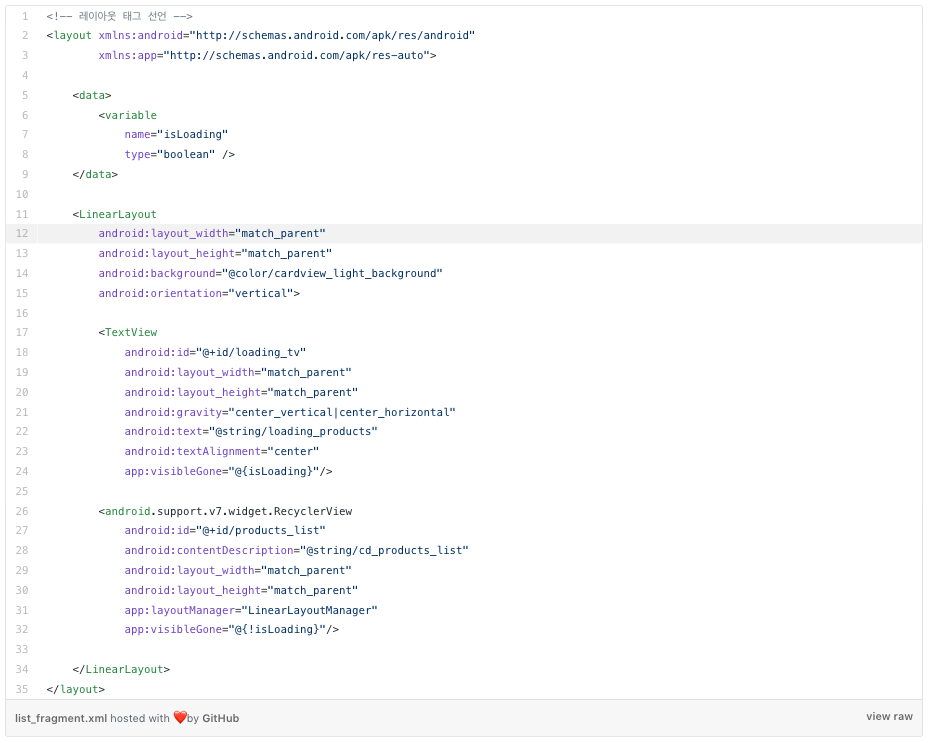Viewport: 930px width, 743px height.
Task: Click the opening LinearLayout tag
Action: tap(114, 214)
